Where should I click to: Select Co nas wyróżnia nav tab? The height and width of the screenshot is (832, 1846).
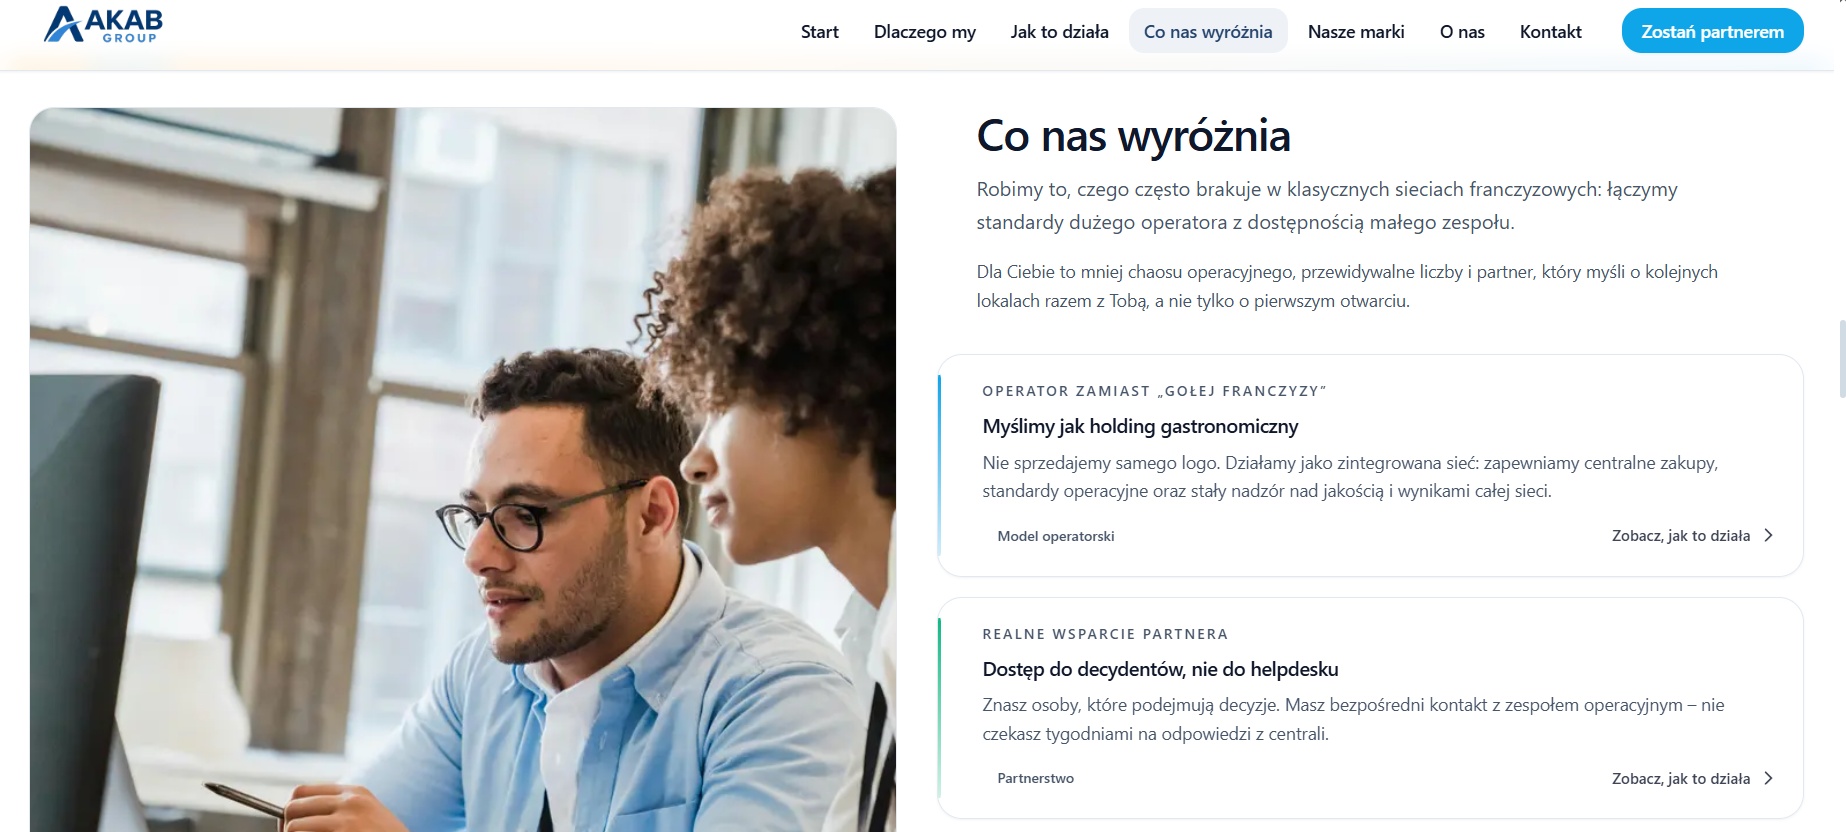[x=1208, y=31]
